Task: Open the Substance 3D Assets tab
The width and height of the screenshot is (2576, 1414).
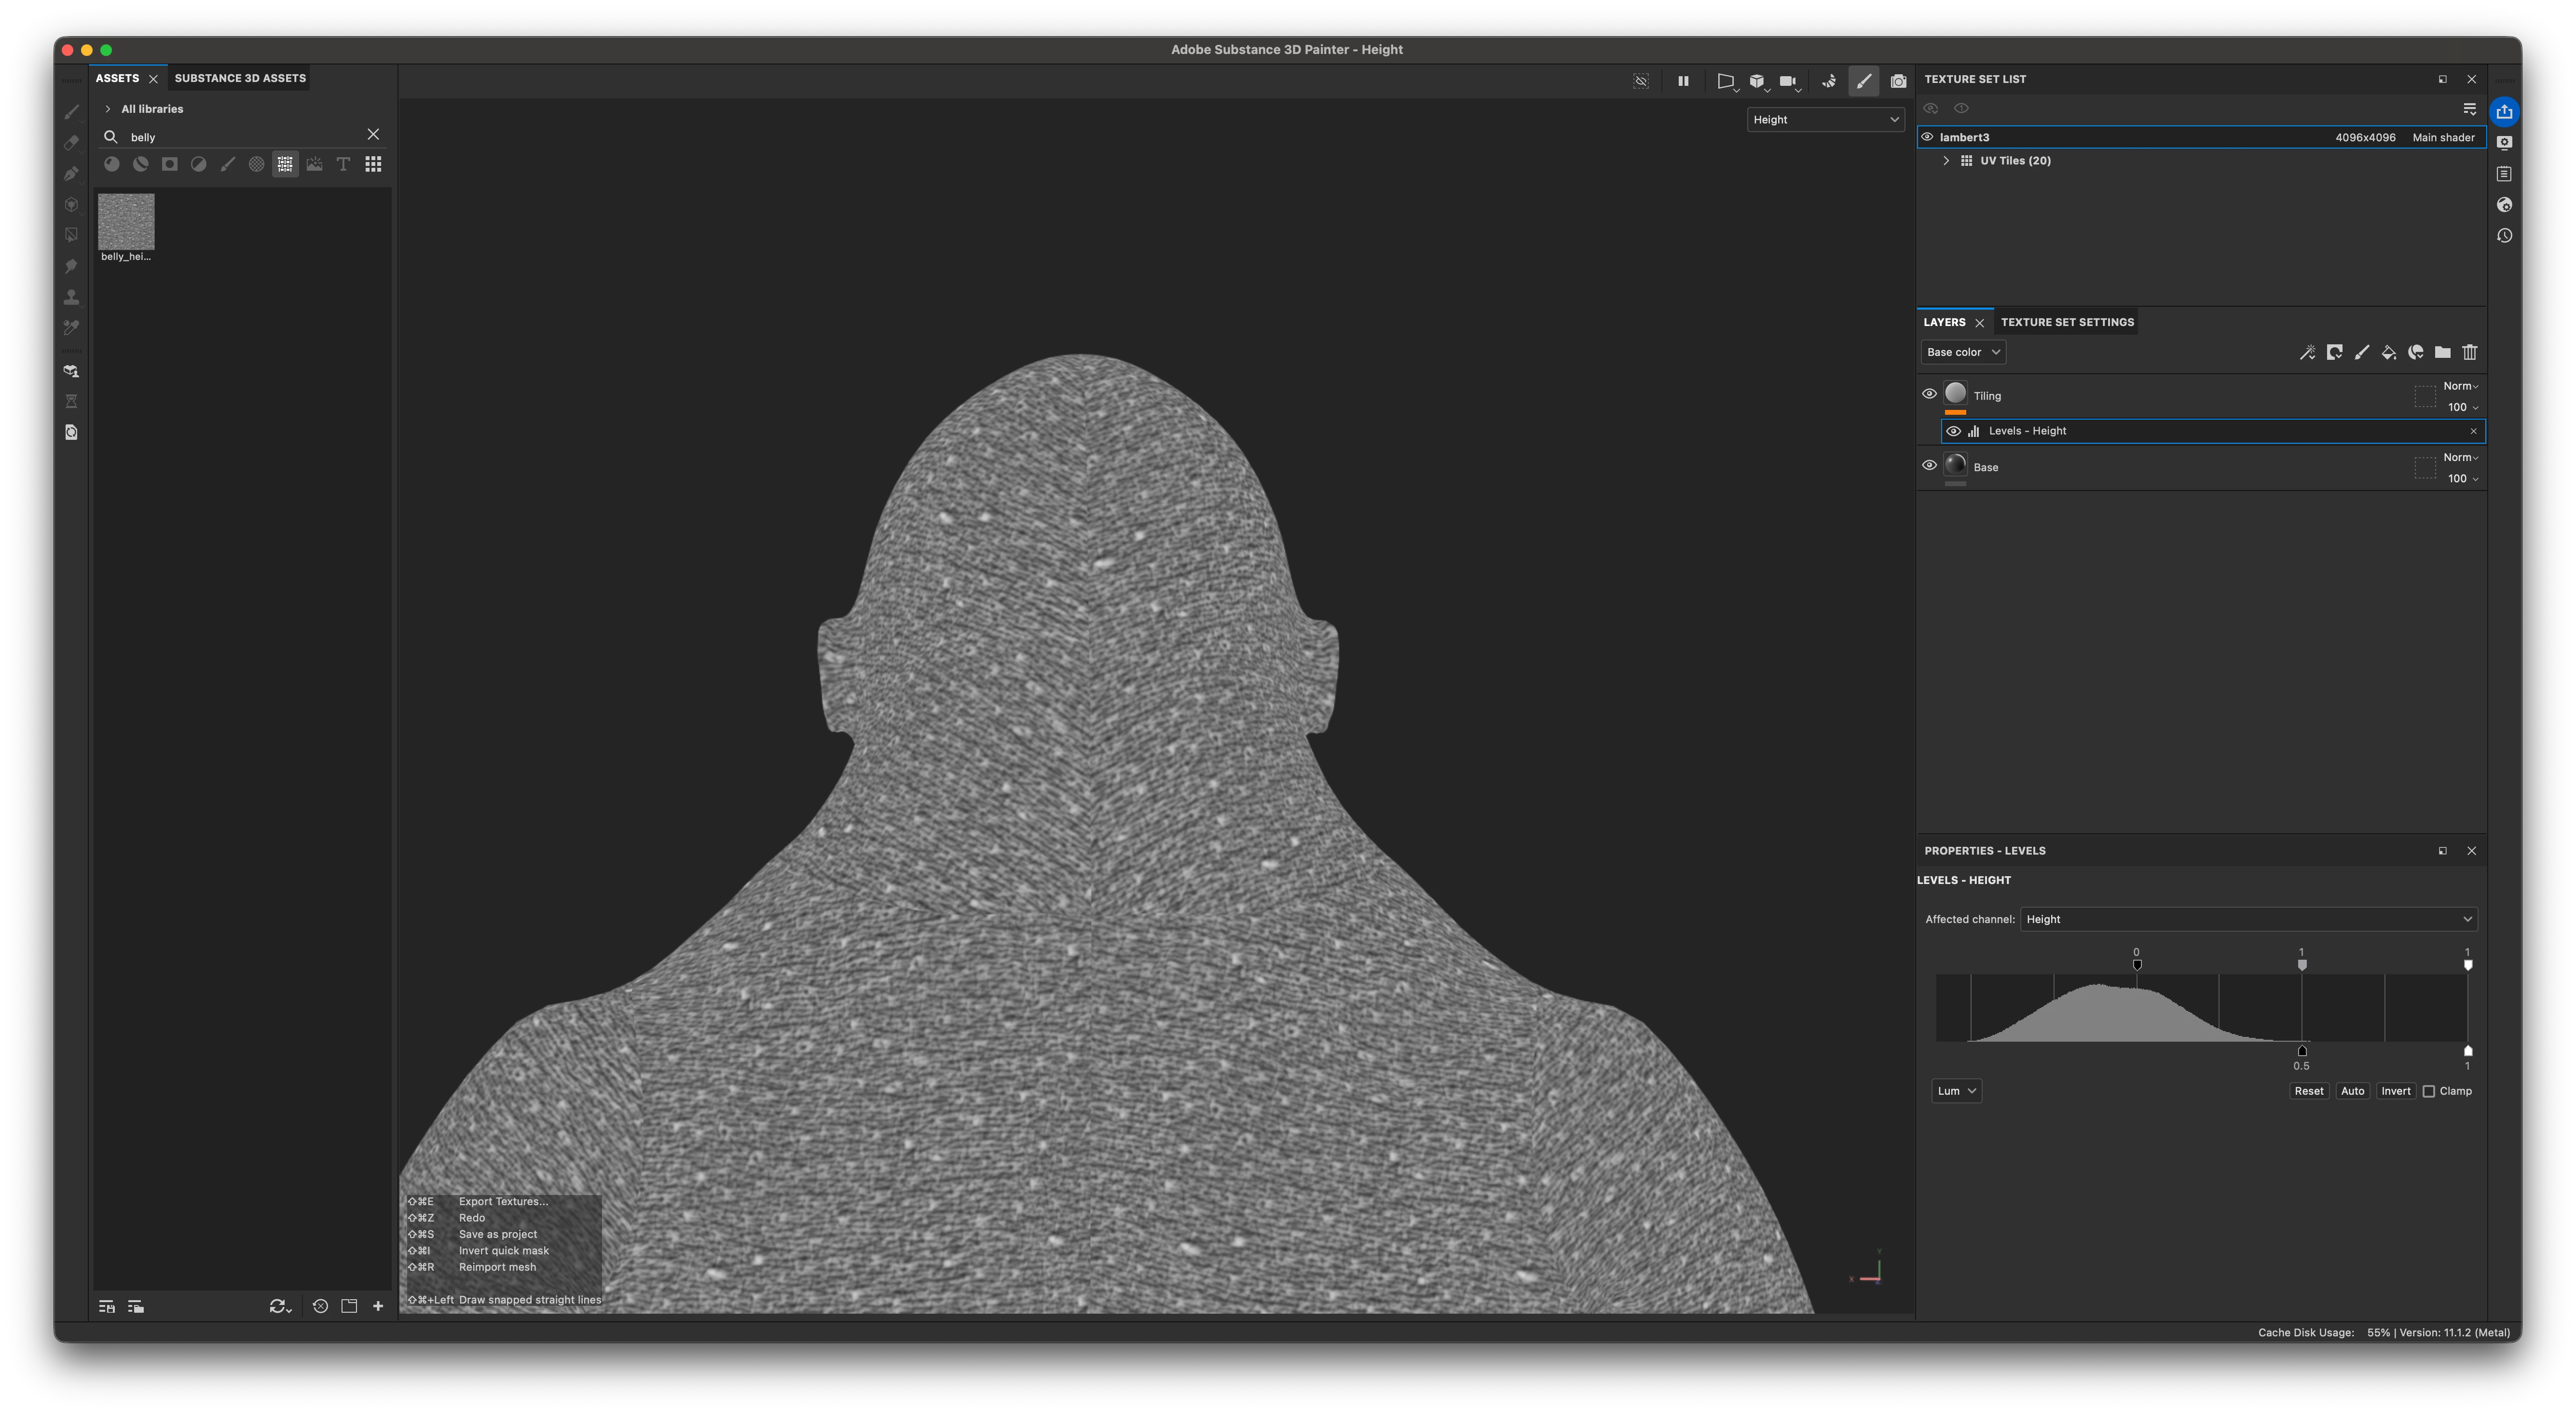Action: (240, 78)
